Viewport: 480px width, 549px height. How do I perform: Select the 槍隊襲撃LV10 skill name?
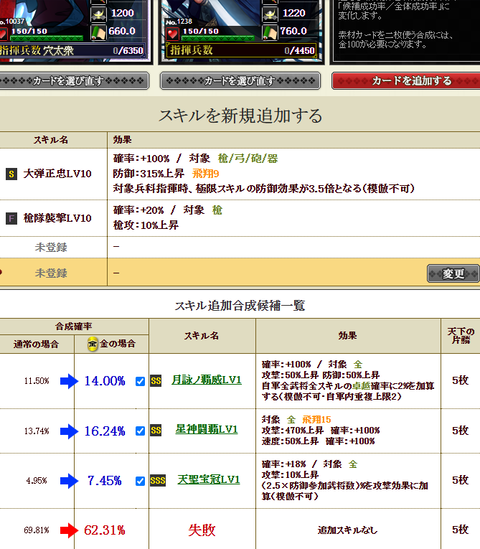pyautogui.click(x=57, y=218)
